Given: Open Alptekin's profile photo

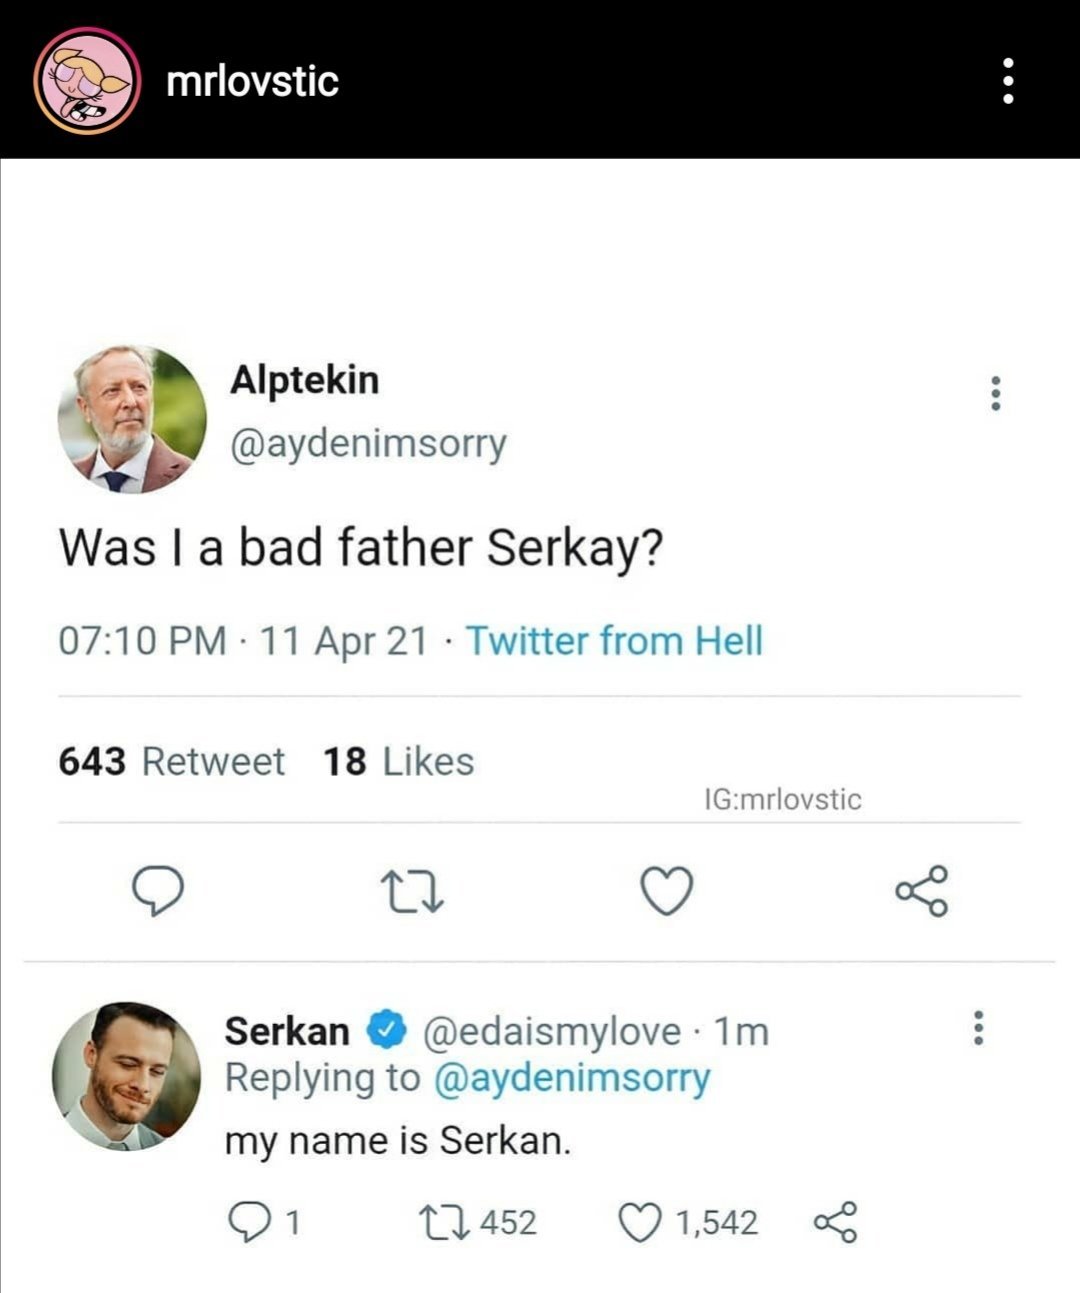Looking at the screenshot, I should (132, 419).
